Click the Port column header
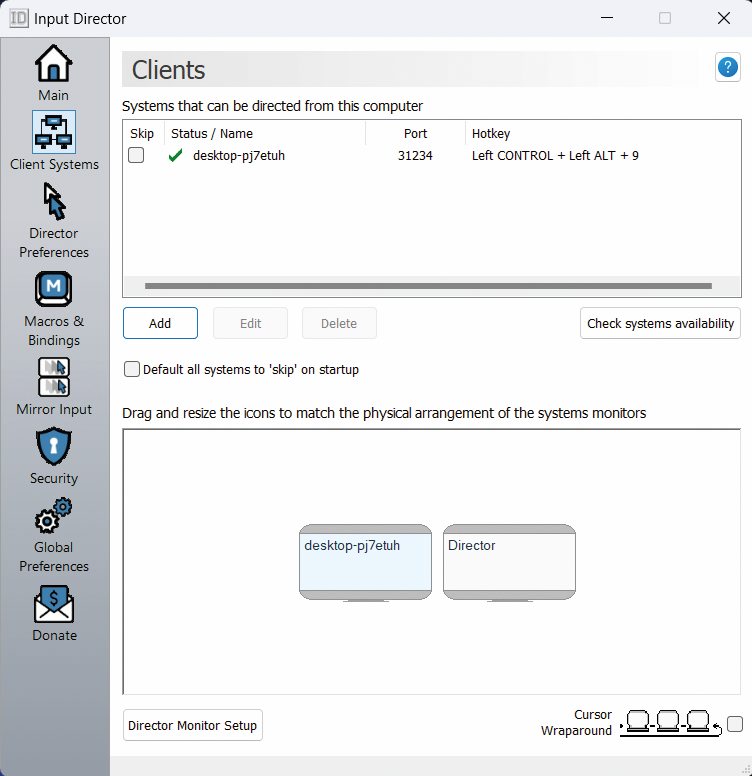The image size is (752, 776). coord(415,134)
